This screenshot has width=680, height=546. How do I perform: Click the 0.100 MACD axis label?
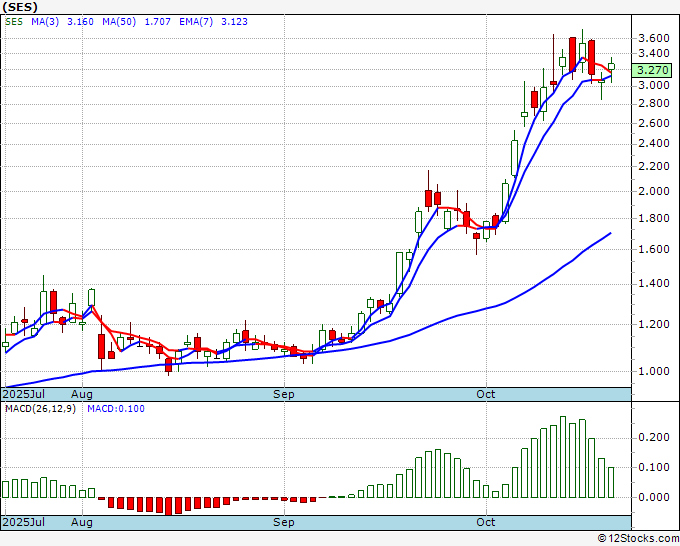coord(654,468)
